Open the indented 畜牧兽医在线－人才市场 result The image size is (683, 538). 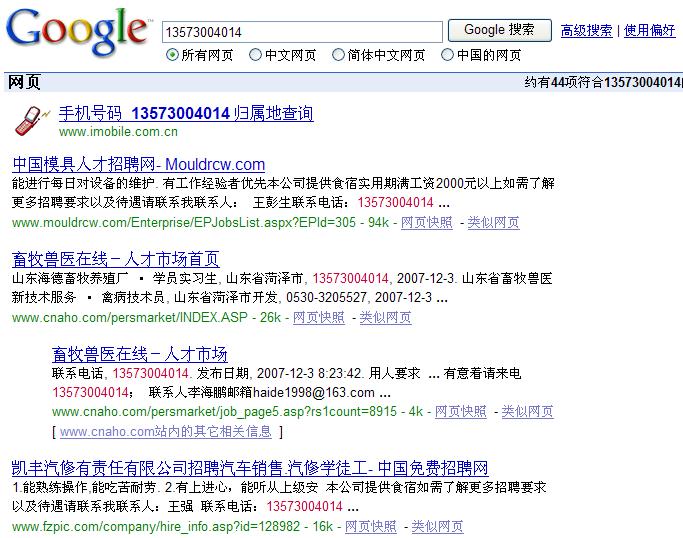(139, 354)
